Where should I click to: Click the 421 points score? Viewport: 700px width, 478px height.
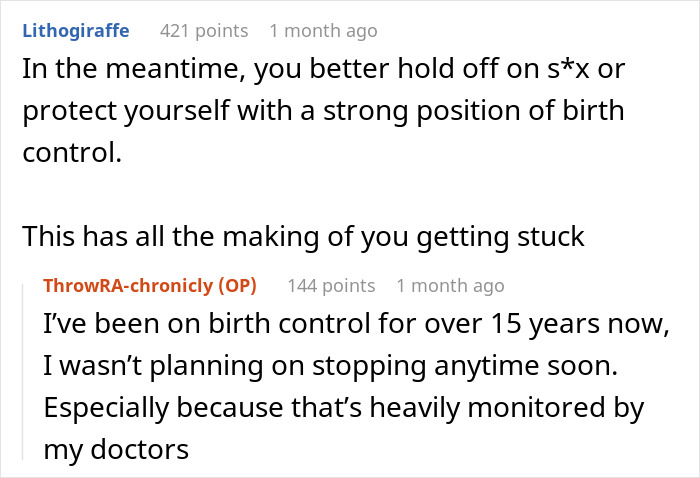pos(204,31)
